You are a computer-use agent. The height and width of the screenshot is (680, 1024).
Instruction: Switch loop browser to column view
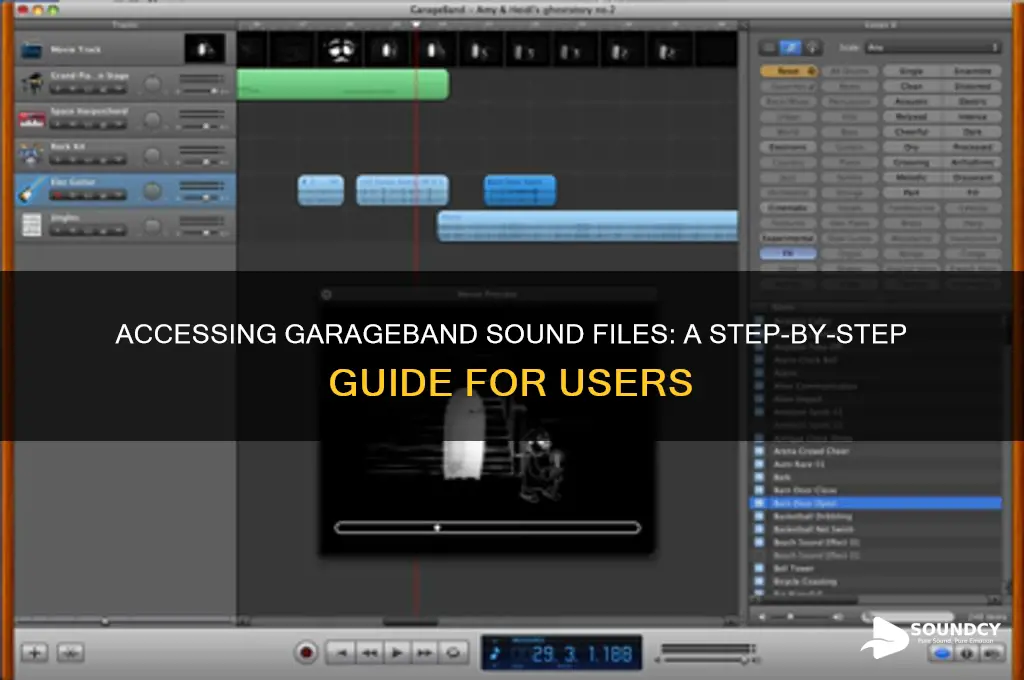[x=769, y=48]
